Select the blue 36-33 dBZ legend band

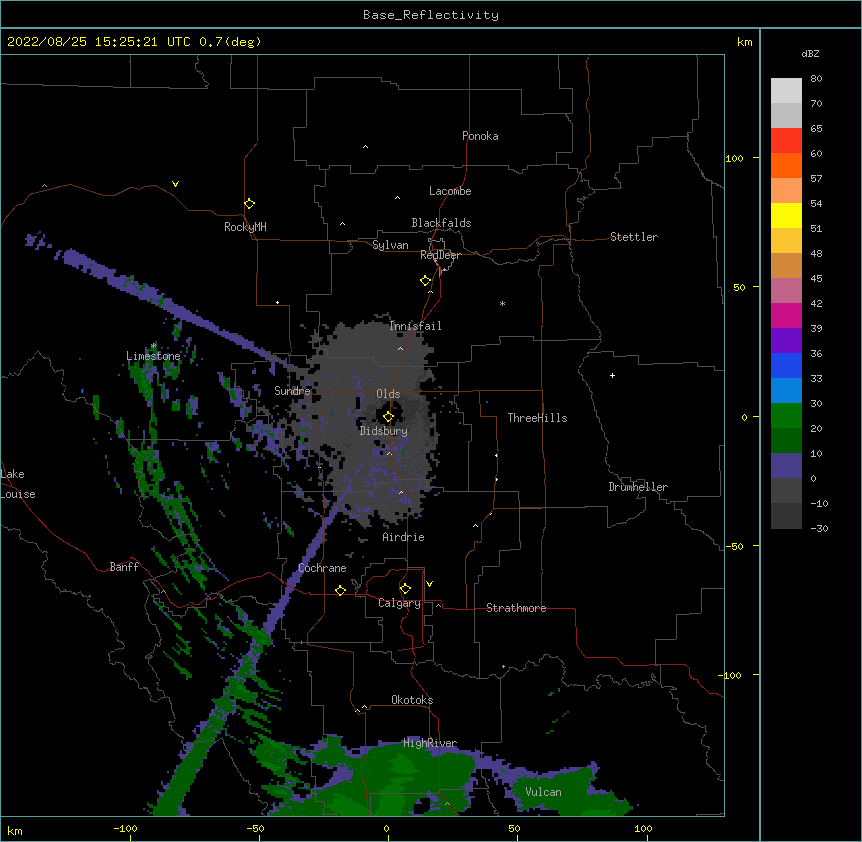coord(786,366)
